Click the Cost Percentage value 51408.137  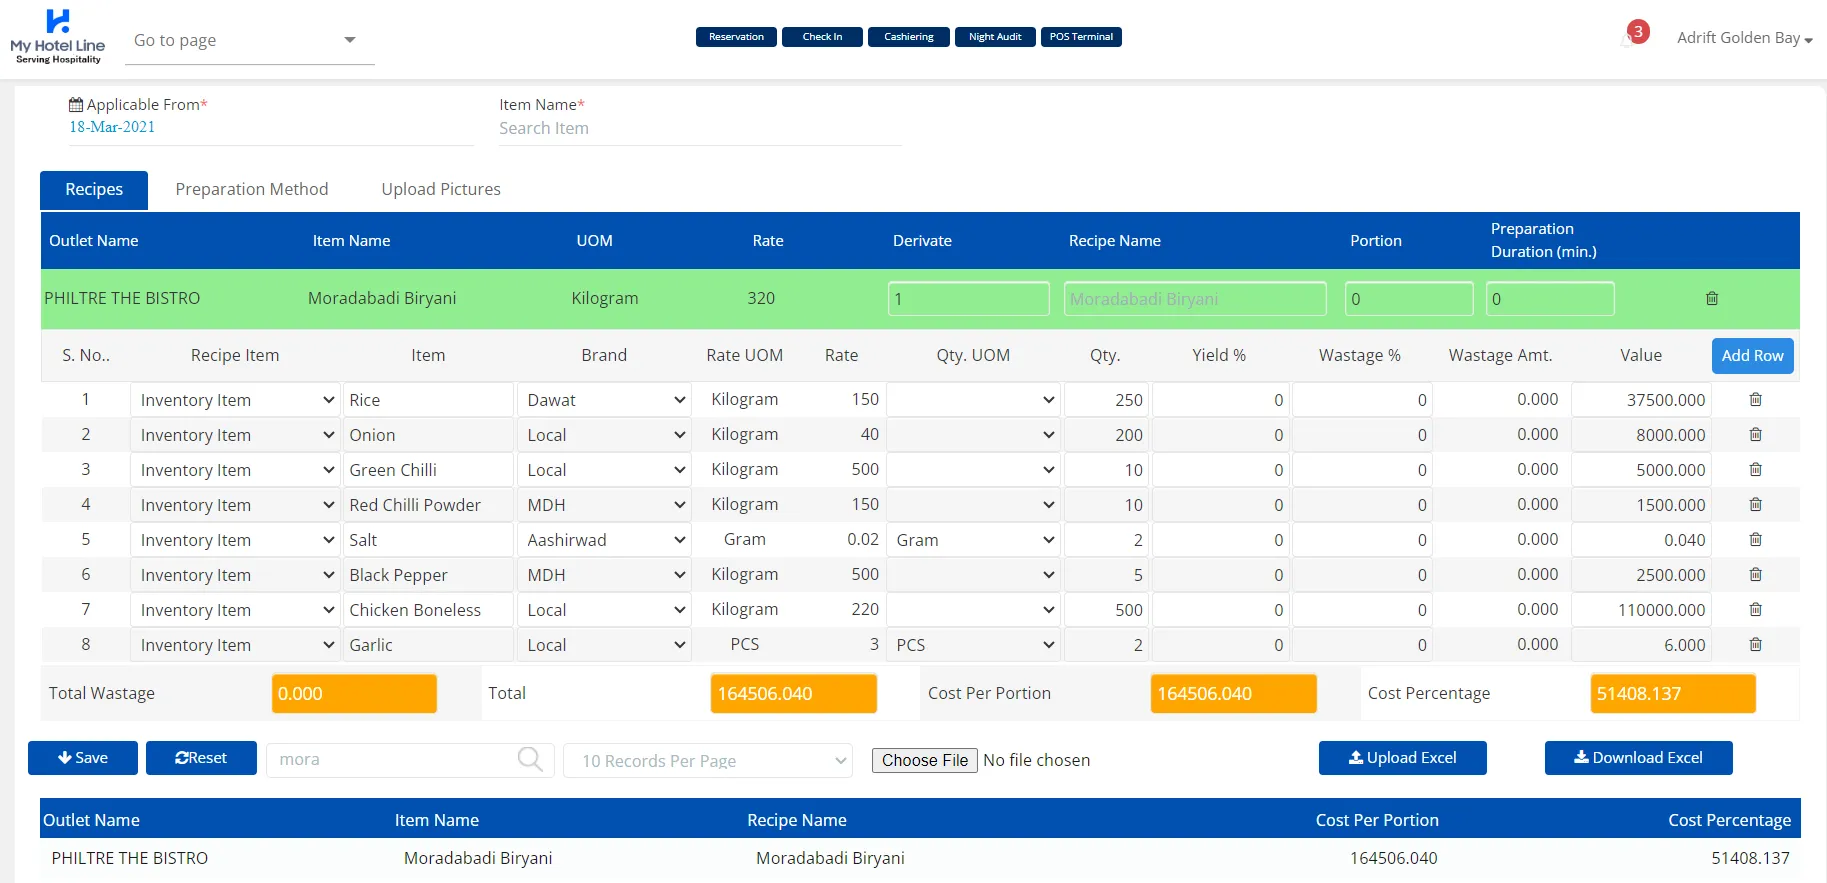coord(1673,694)
